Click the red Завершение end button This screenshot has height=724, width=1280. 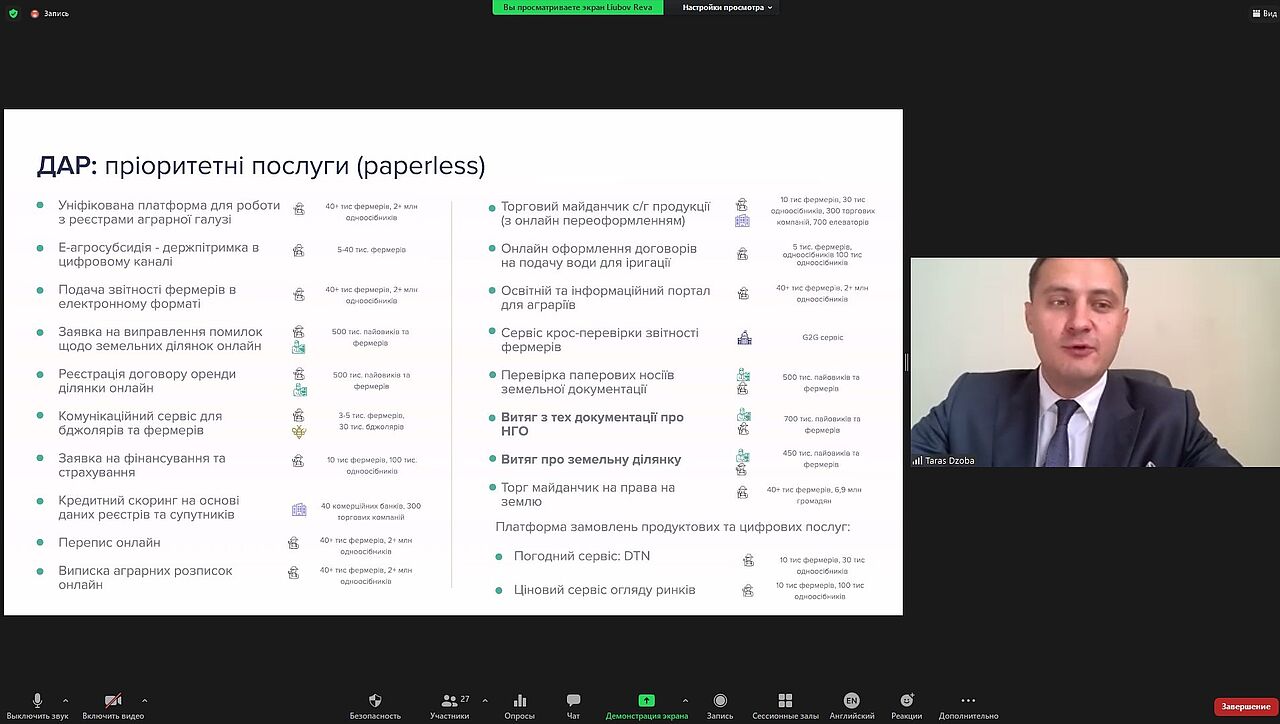coord(1245,707)
